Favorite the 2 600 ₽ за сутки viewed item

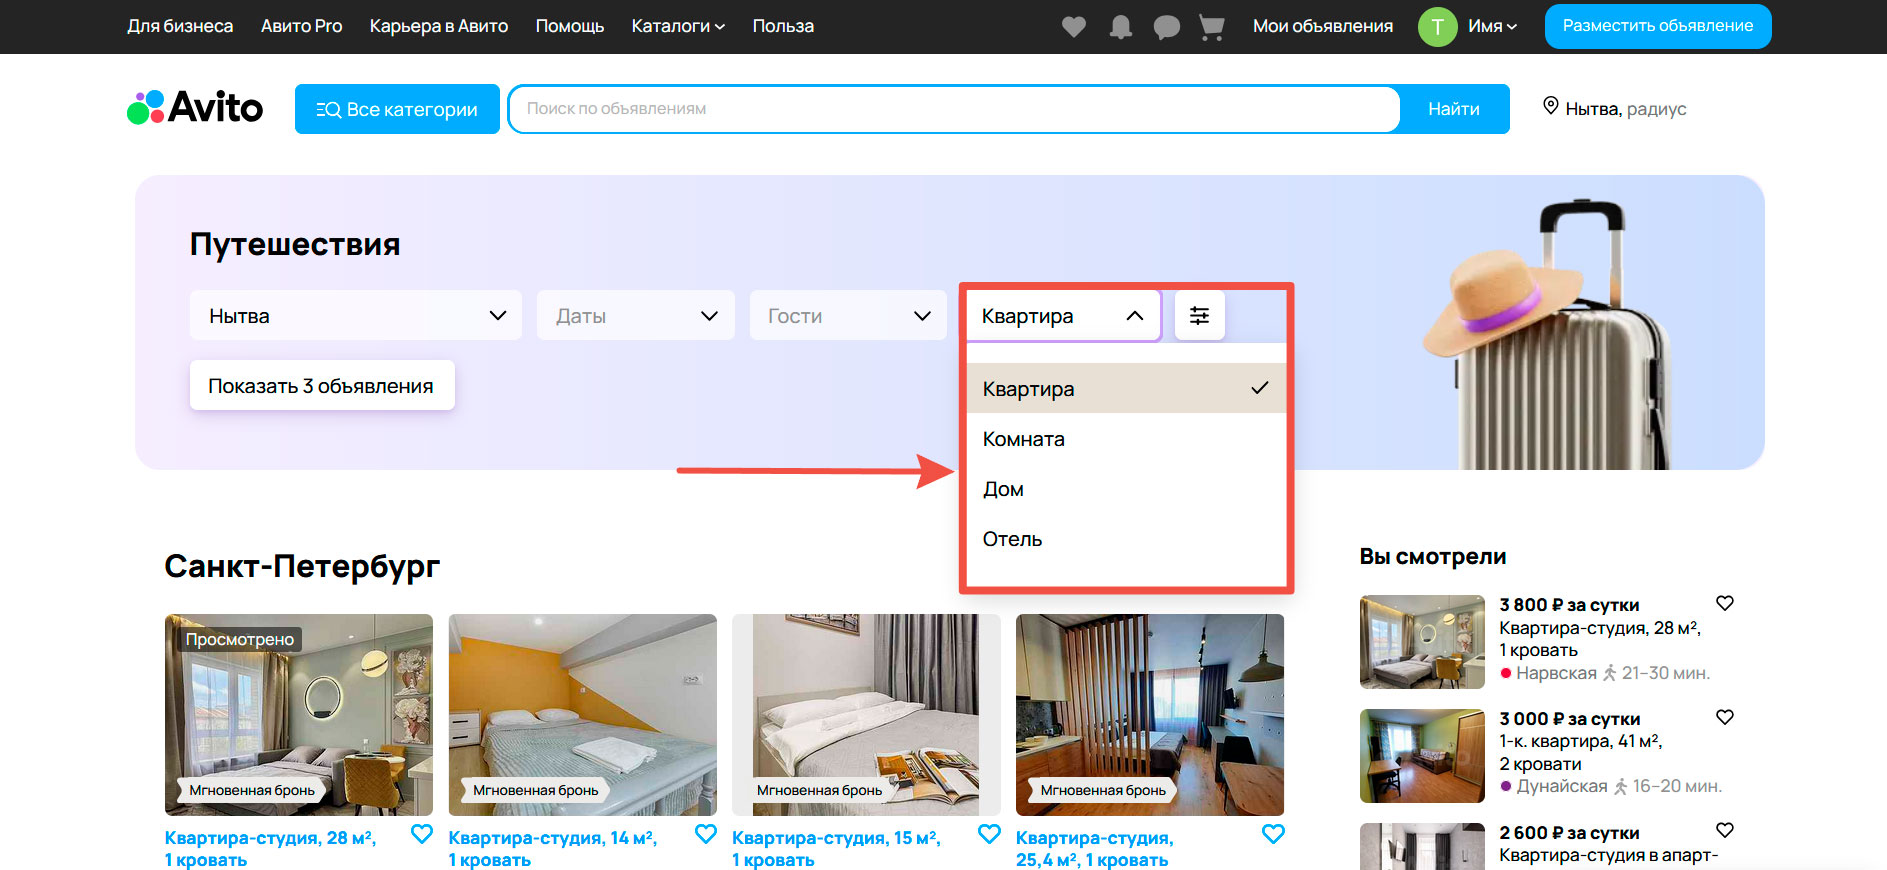coord(1725,830)
